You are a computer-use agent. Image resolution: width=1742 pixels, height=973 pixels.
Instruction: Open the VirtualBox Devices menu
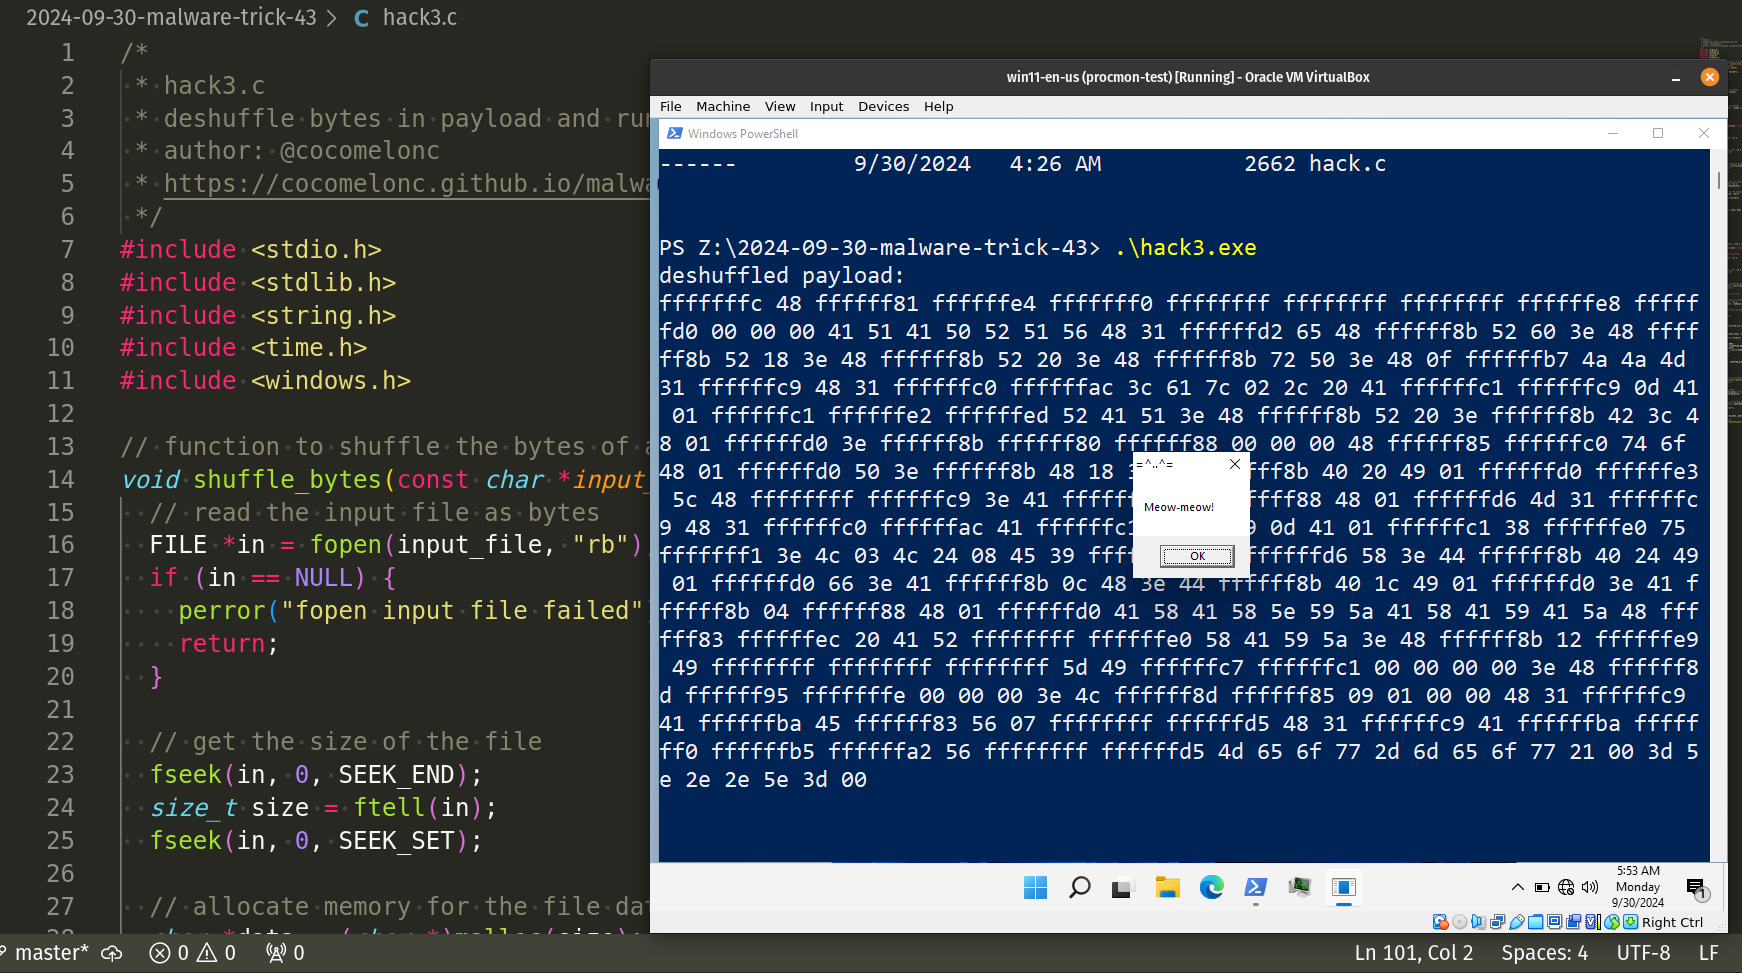coord(883,106)
